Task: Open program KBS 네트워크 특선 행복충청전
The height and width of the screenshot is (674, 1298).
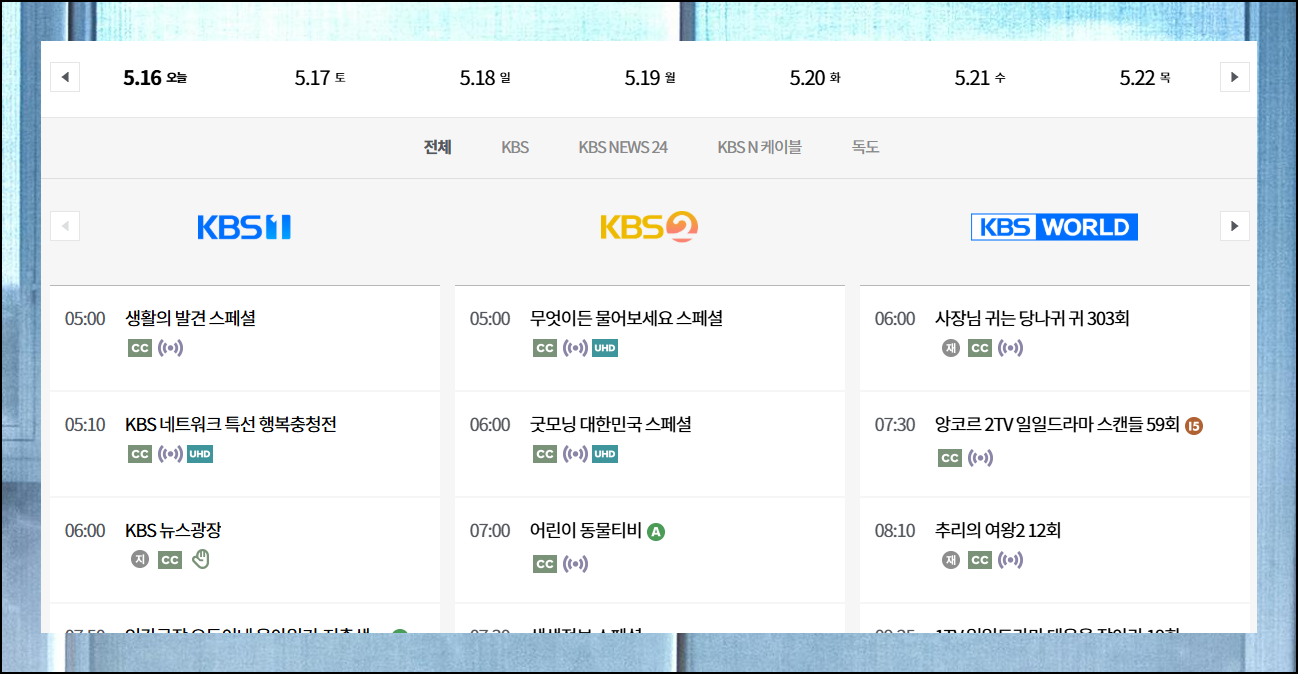Action: click(x=231, y=424)
